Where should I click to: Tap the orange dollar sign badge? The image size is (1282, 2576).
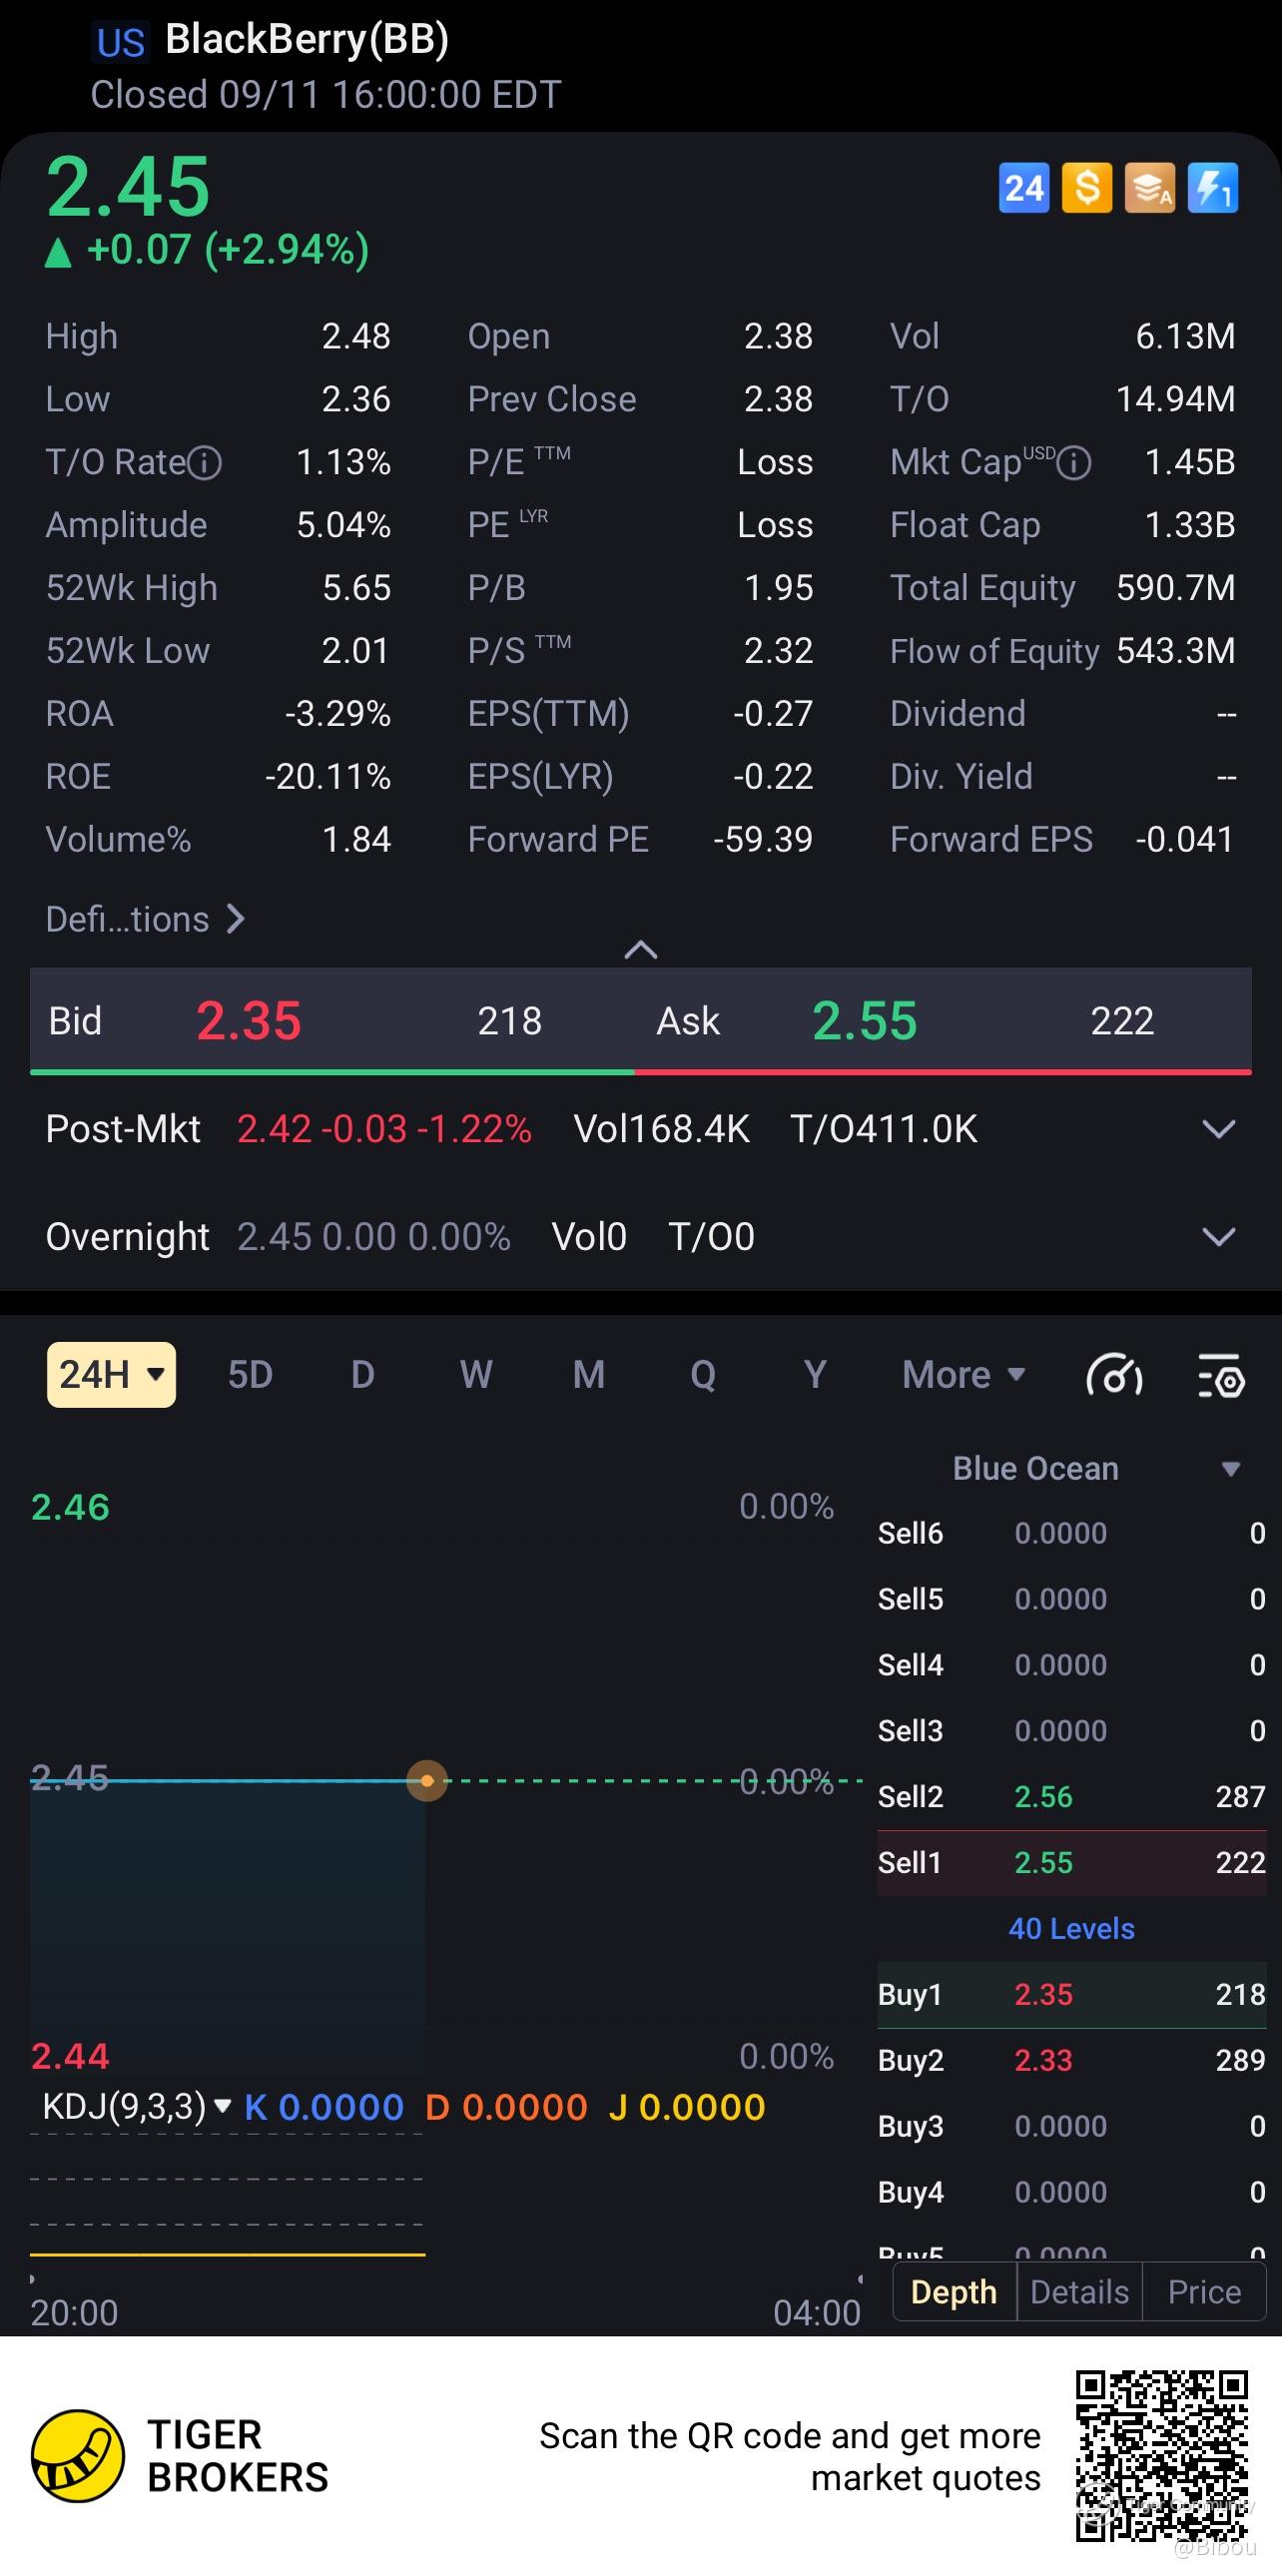pyautogui.click(x=1086, y=188)
